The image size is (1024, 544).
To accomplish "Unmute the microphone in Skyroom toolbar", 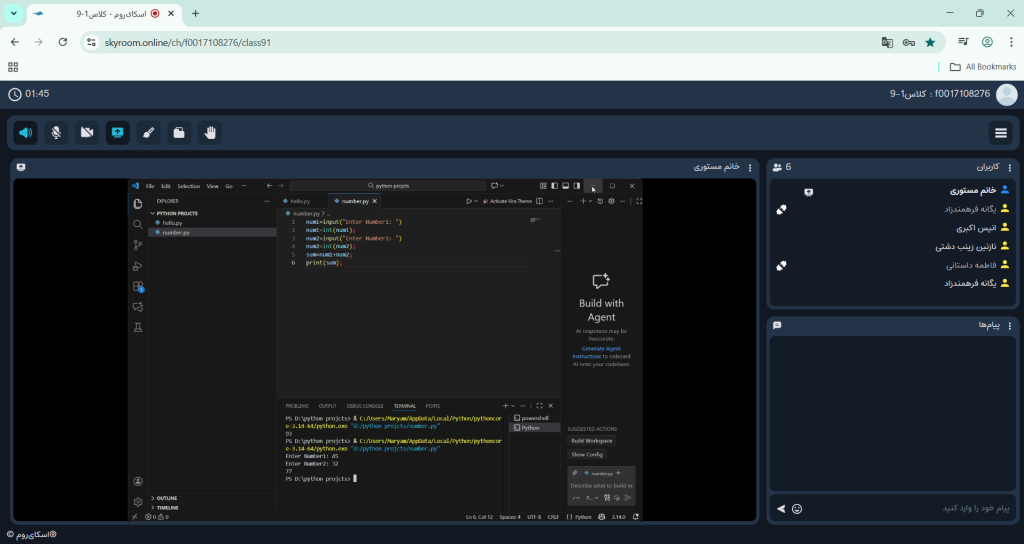I will [57, 132].
